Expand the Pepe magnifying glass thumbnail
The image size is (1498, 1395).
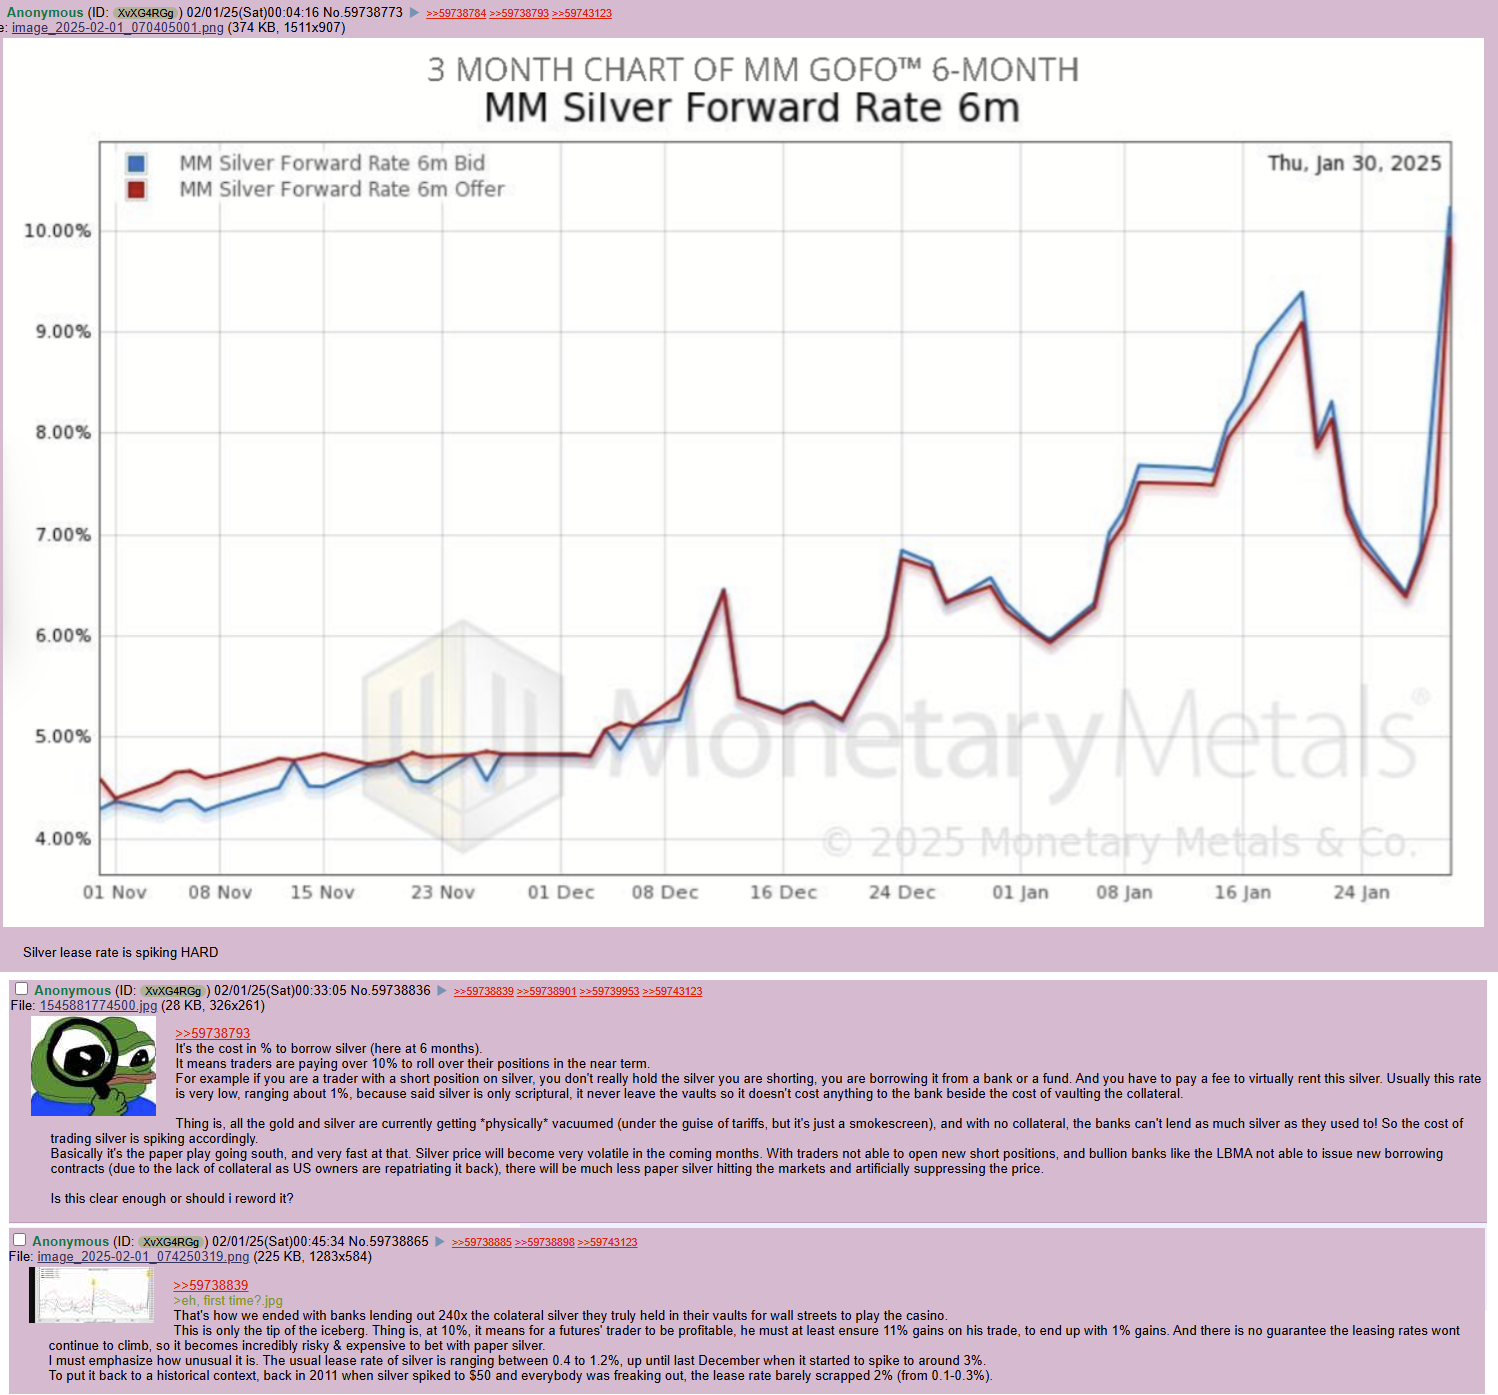pos(94,1066)
